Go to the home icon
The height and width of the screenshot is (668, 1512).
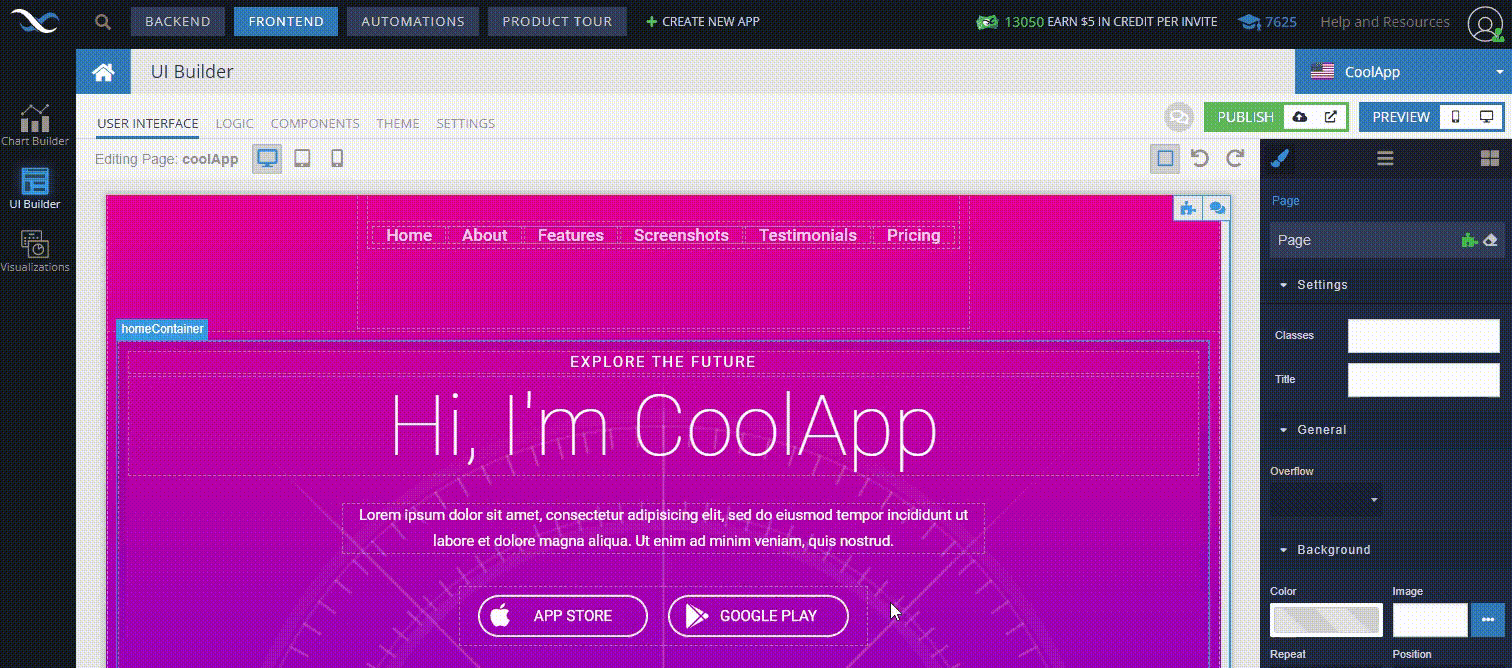[103, 72]
